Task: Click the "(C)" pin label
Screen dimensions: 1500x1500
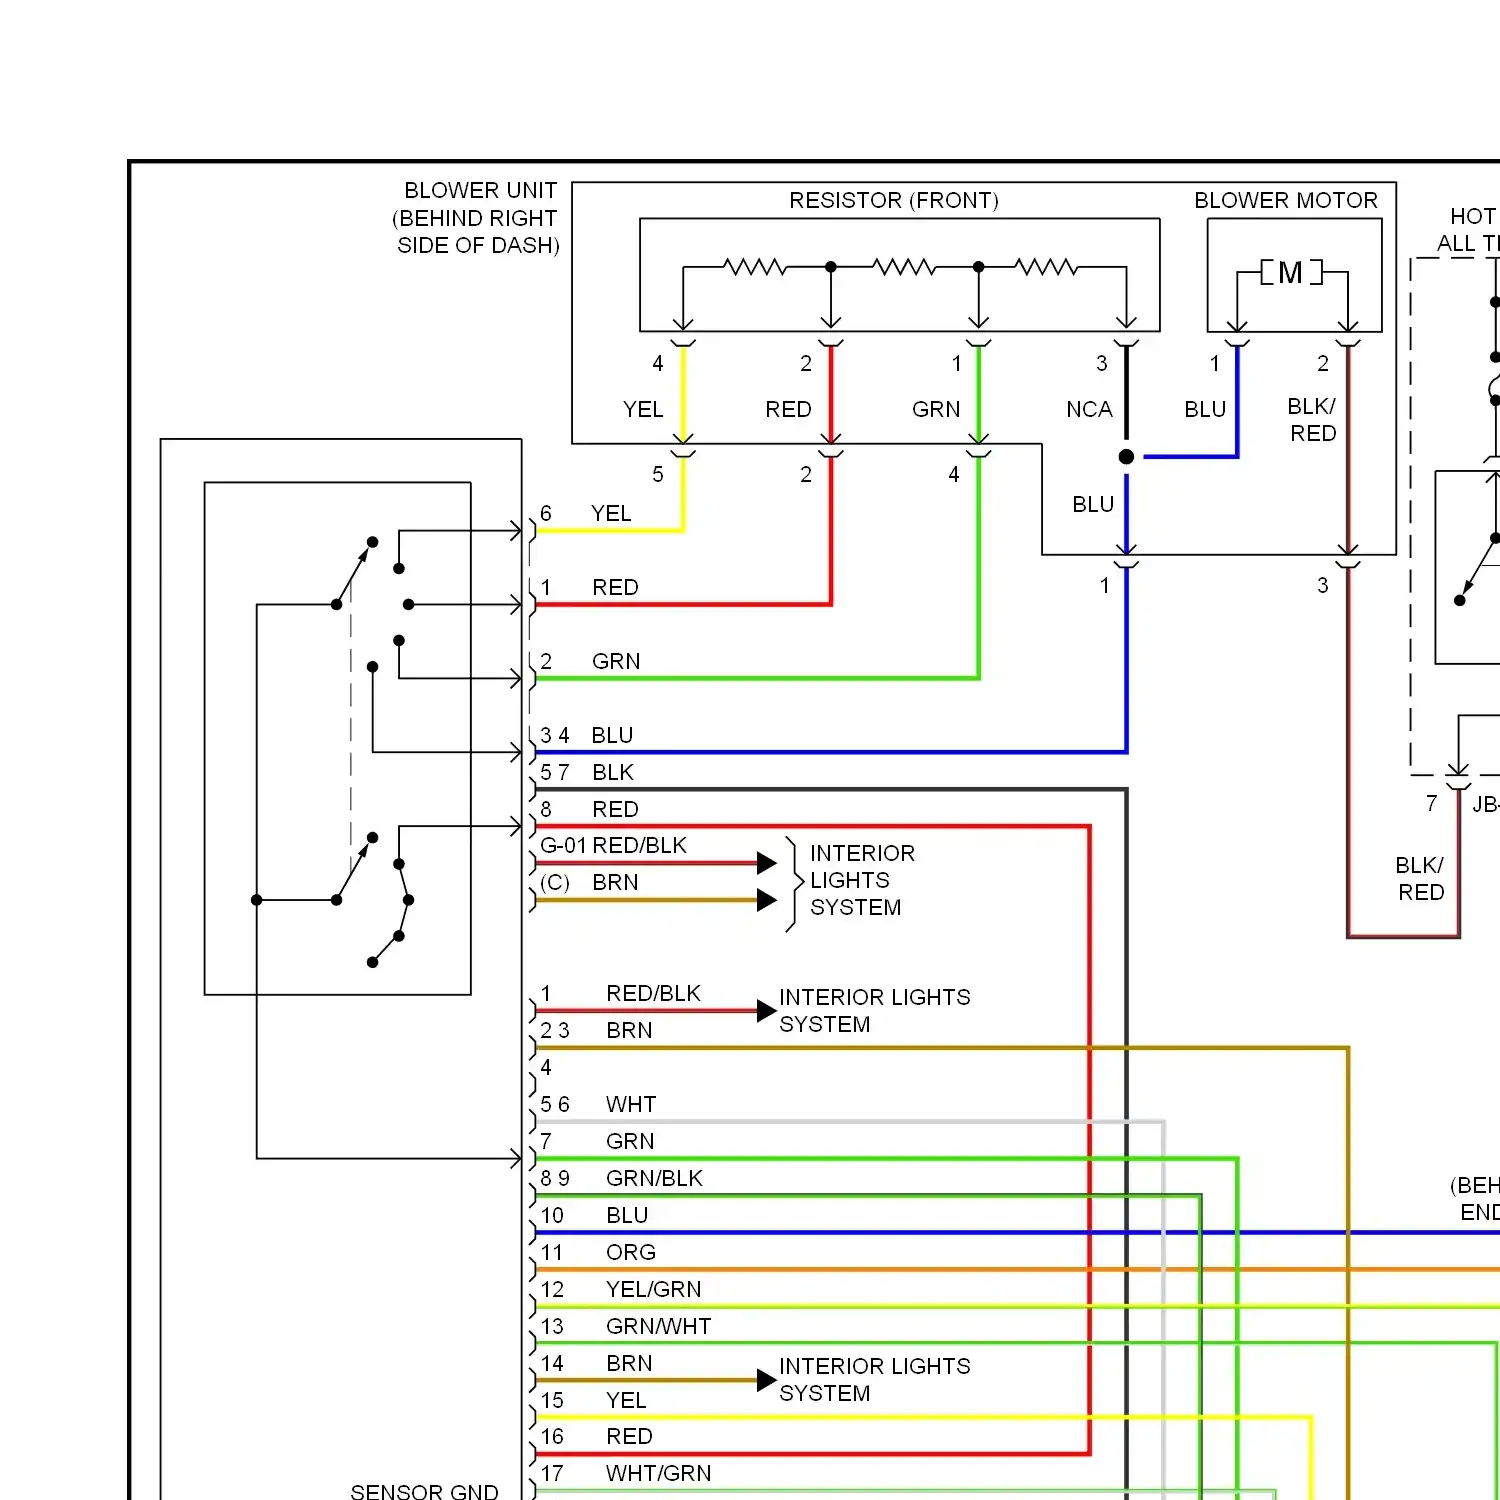Action: (x=555, y=882)
